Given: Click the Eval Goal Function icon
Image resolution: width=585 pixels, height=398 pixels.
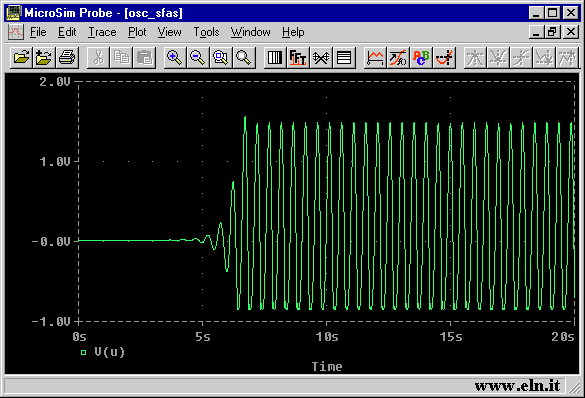Looking at the screenshot, I should pyautogui.click(x=398, y=58).
